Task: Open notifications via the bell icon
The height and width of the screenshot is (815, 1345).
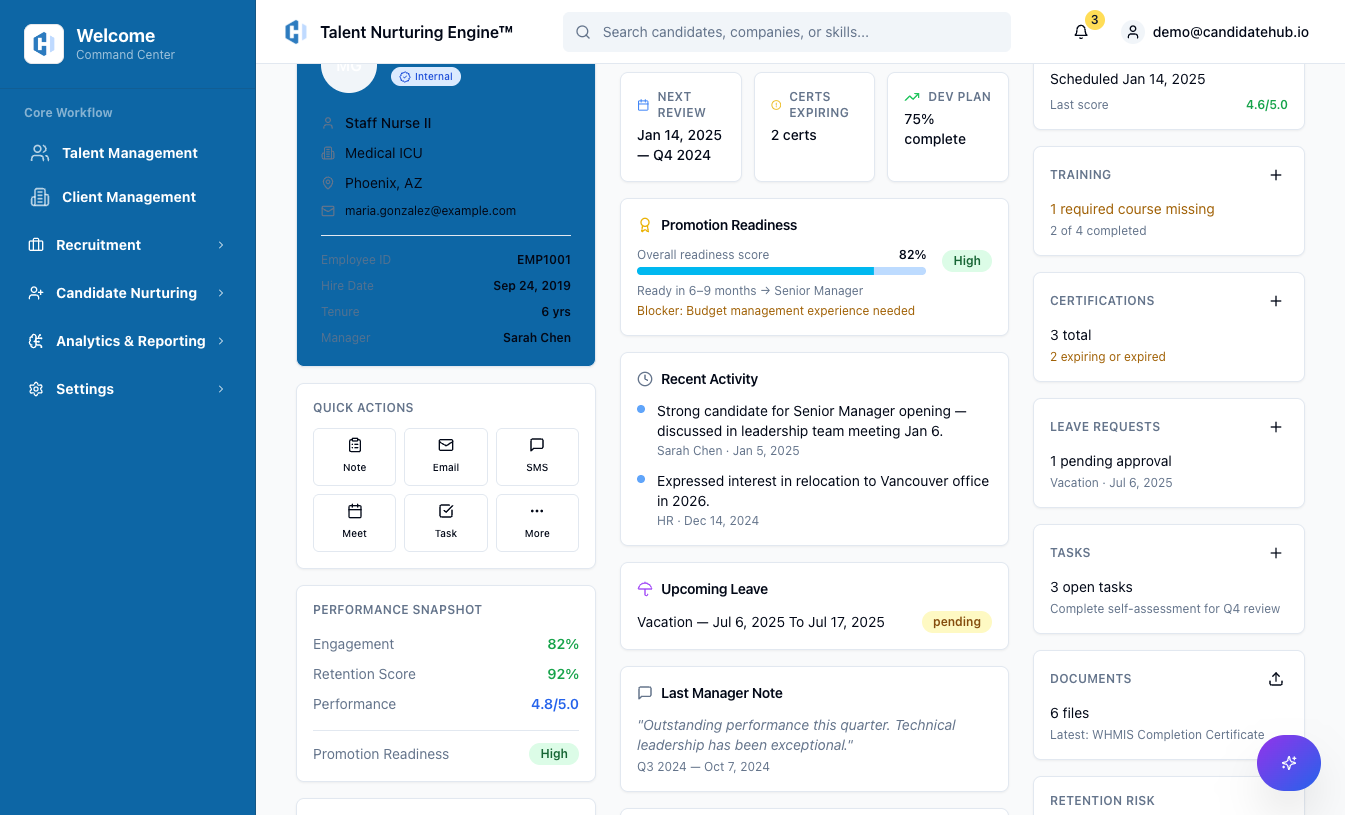Action: tap(1080, 32)
